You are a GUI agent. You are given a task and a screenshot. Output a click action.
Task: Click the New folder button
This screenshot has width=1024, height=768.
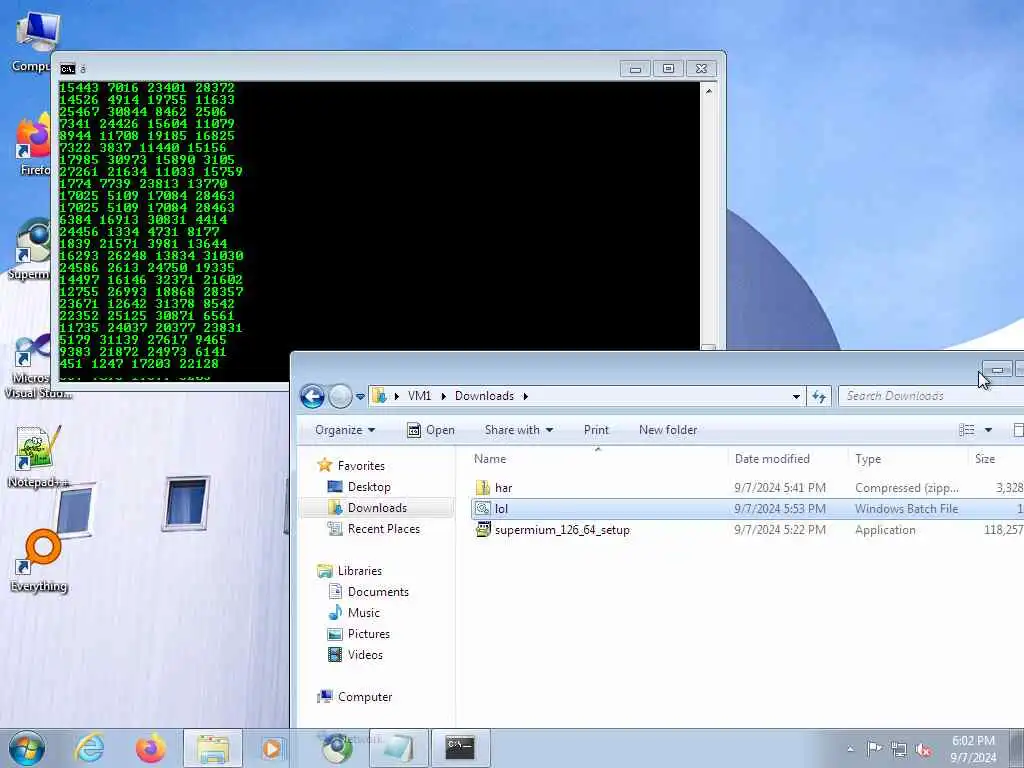[x=668, y=430]
